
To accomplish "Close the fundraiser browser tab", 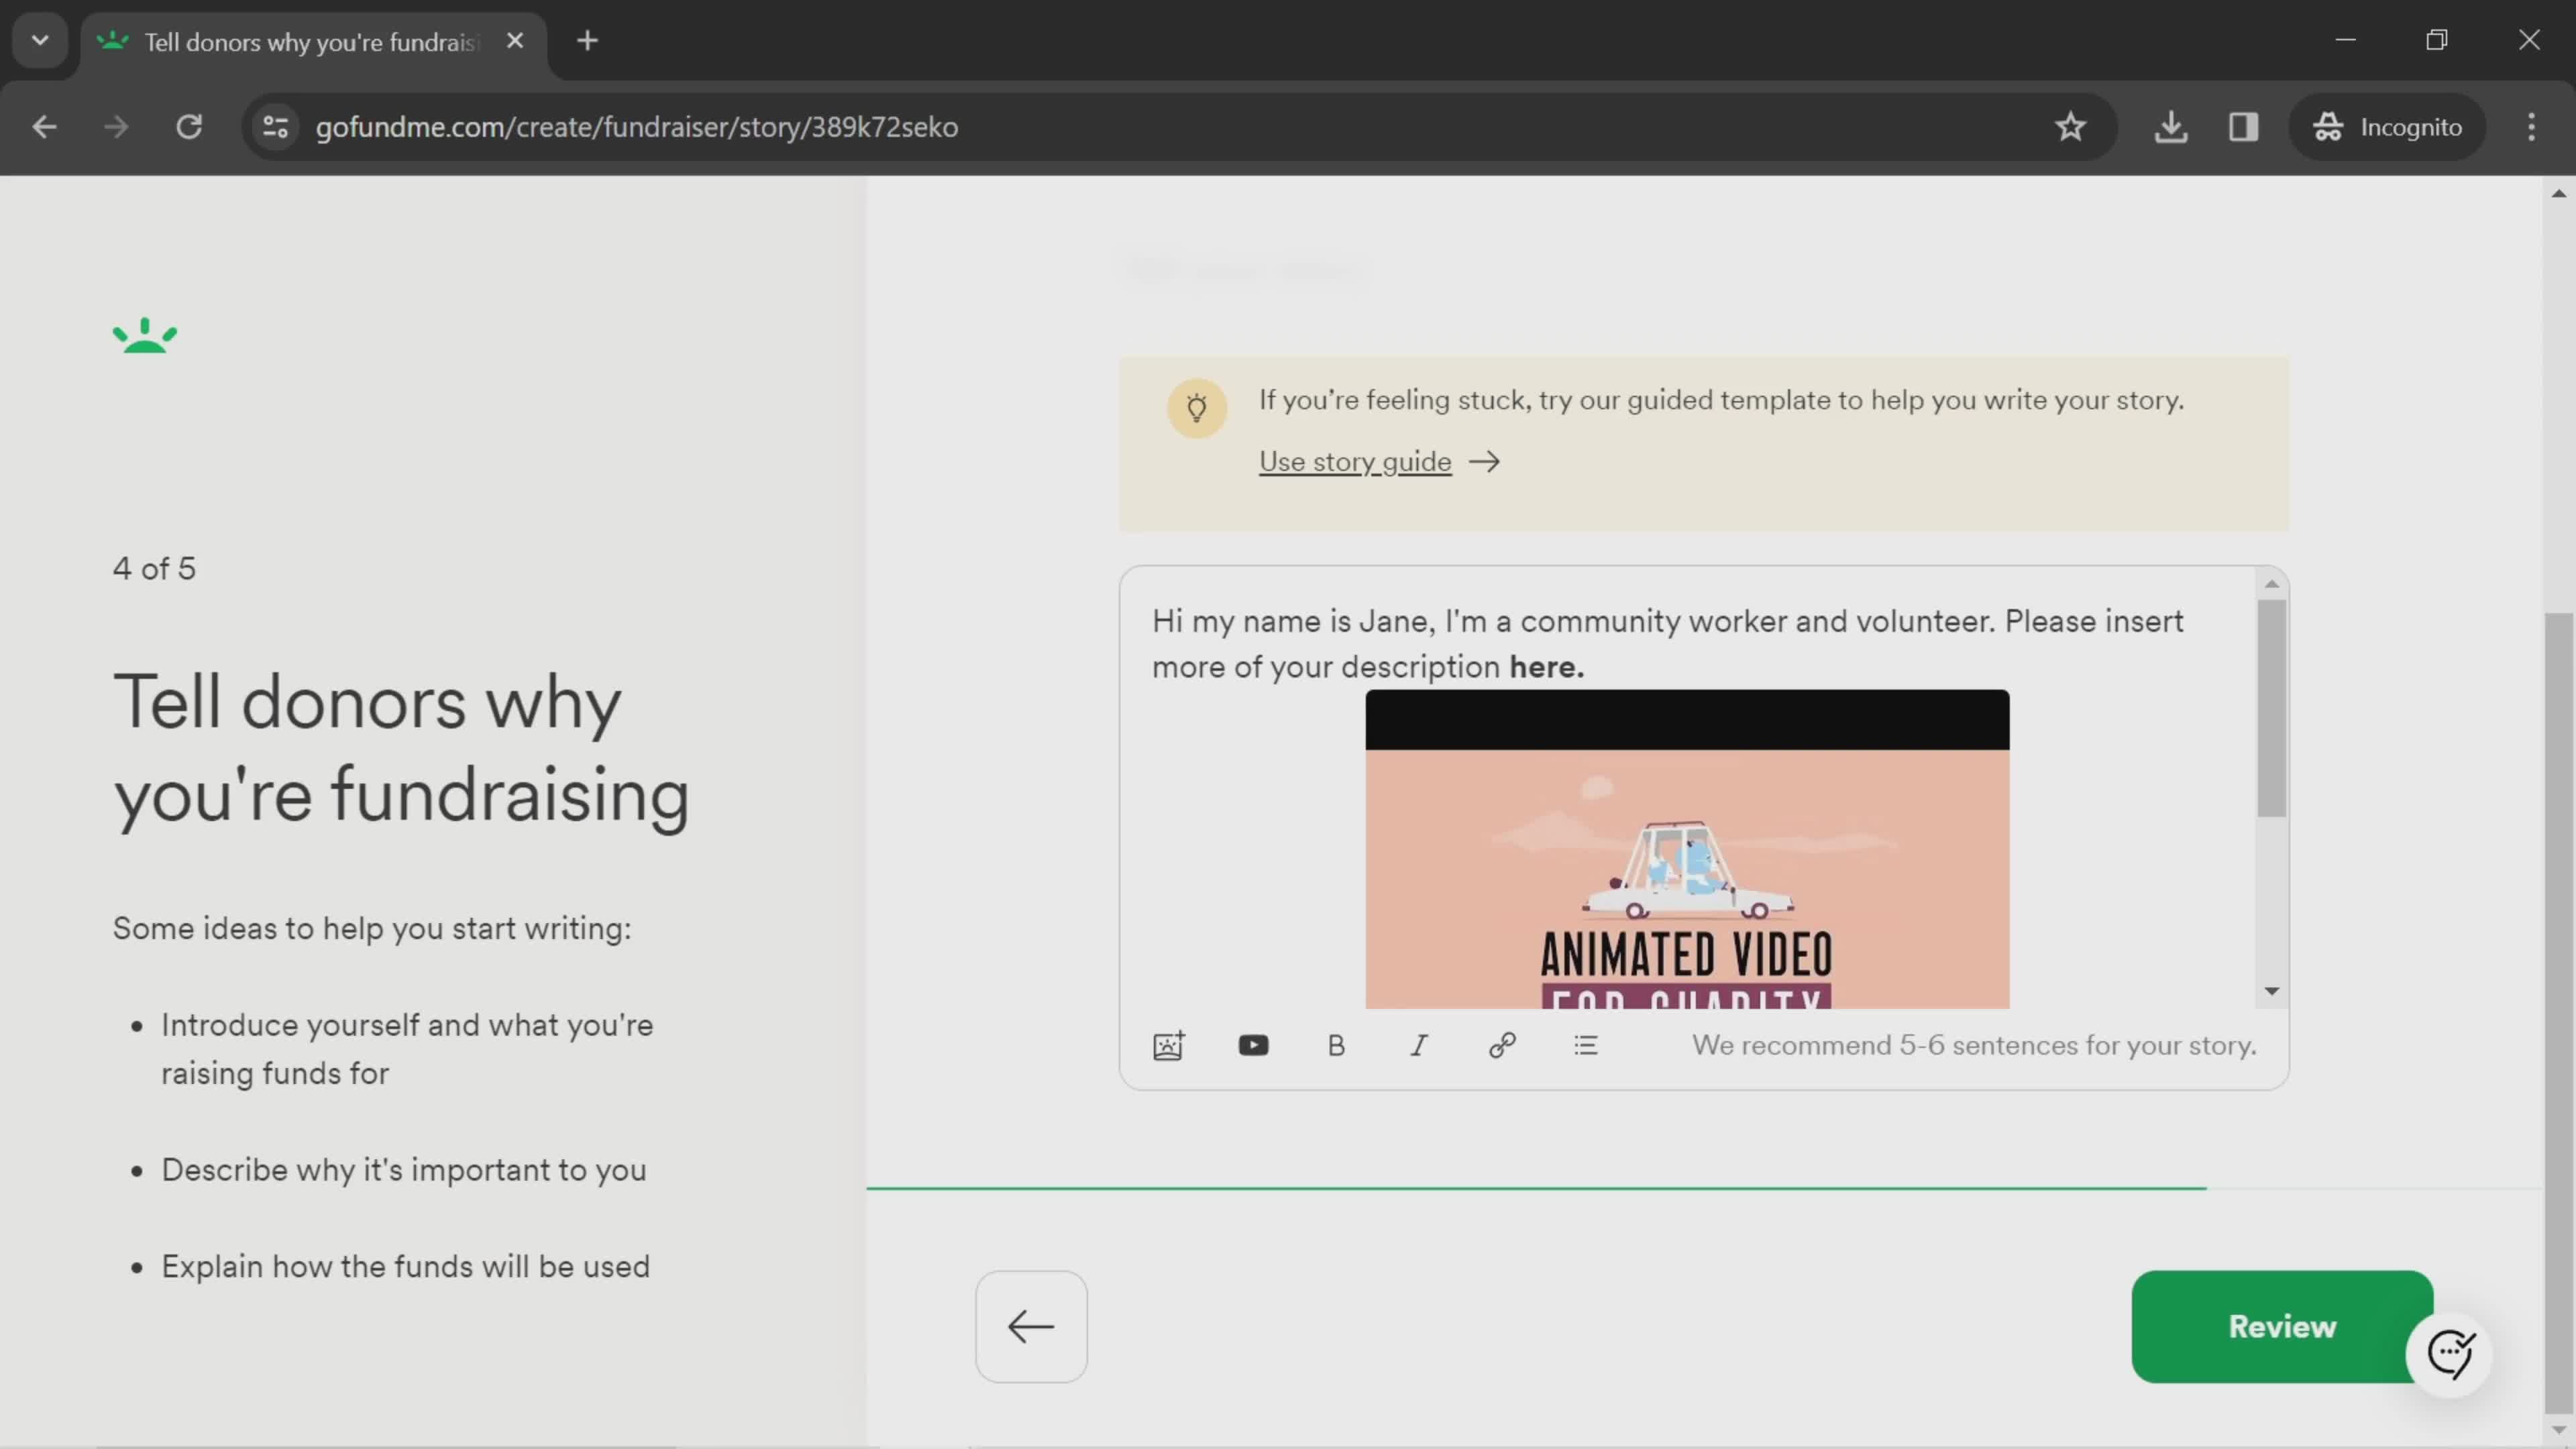I will [515, 41].
